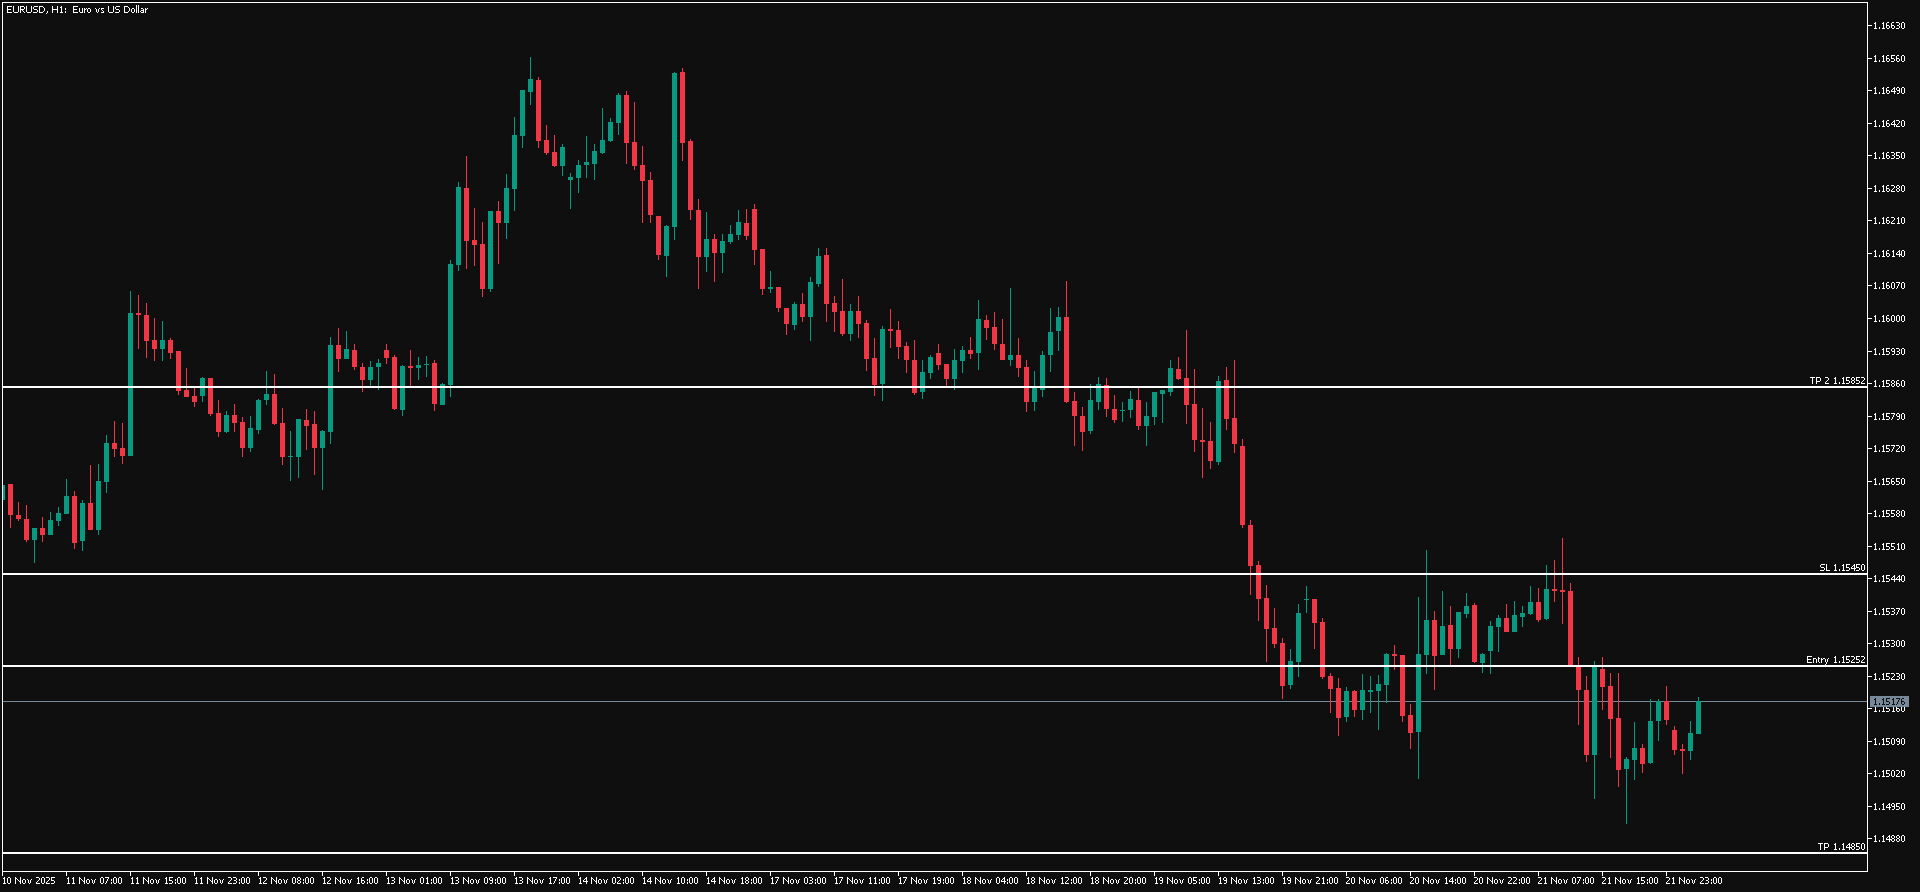Click the 1.16000 price scale value
The image size is (1920, 892).
point(1889,319)
